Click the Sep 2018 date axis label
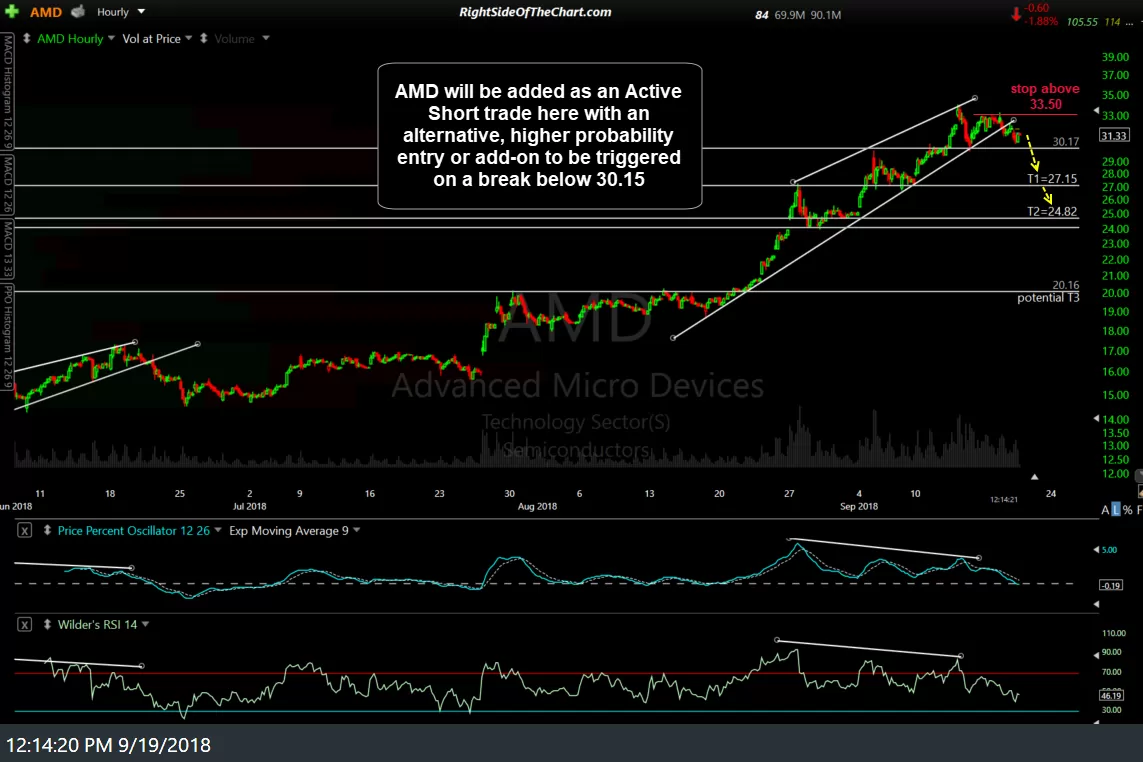Viewport: 1143px width, 762px height. [x=859, y=506]
